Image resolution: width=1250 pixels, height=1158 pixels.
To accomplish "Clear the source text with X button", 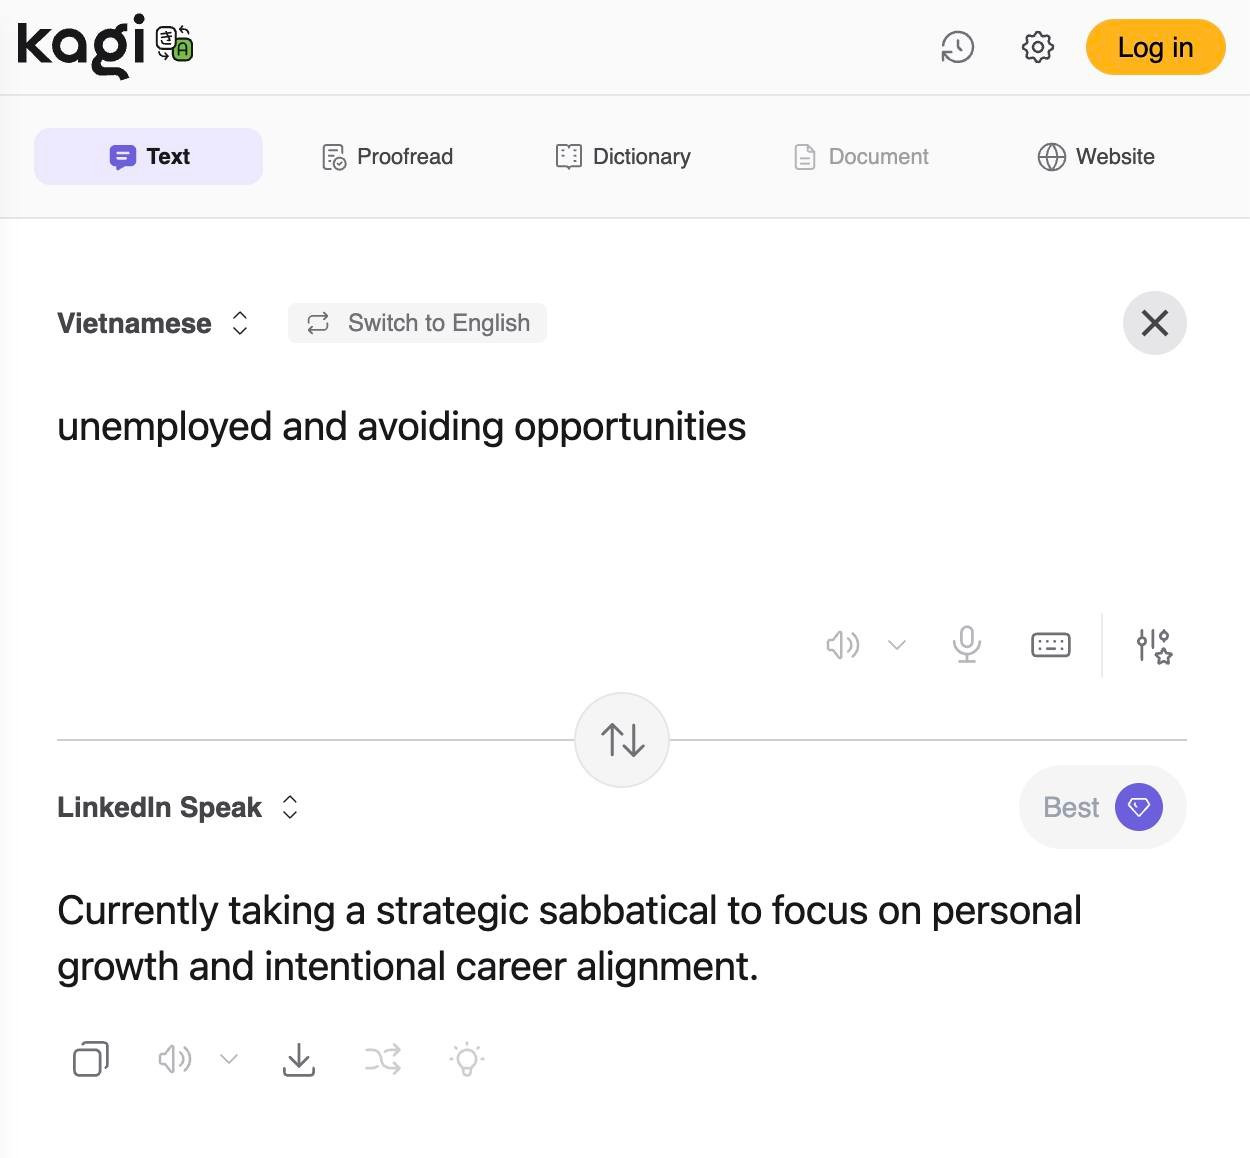I will tap(1154, 323).
